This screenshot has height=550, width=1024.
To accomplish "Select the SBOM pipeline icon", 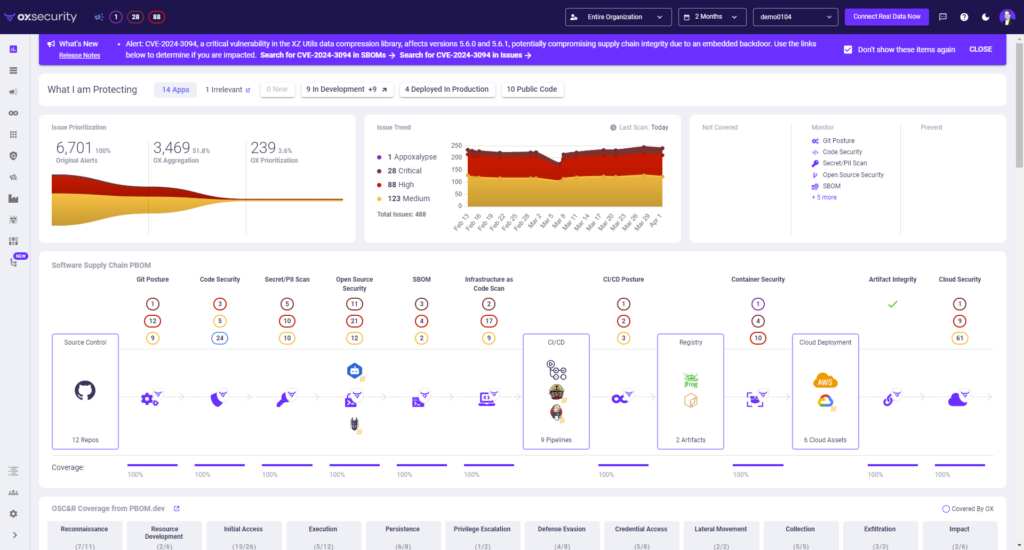I will (419, 398).
